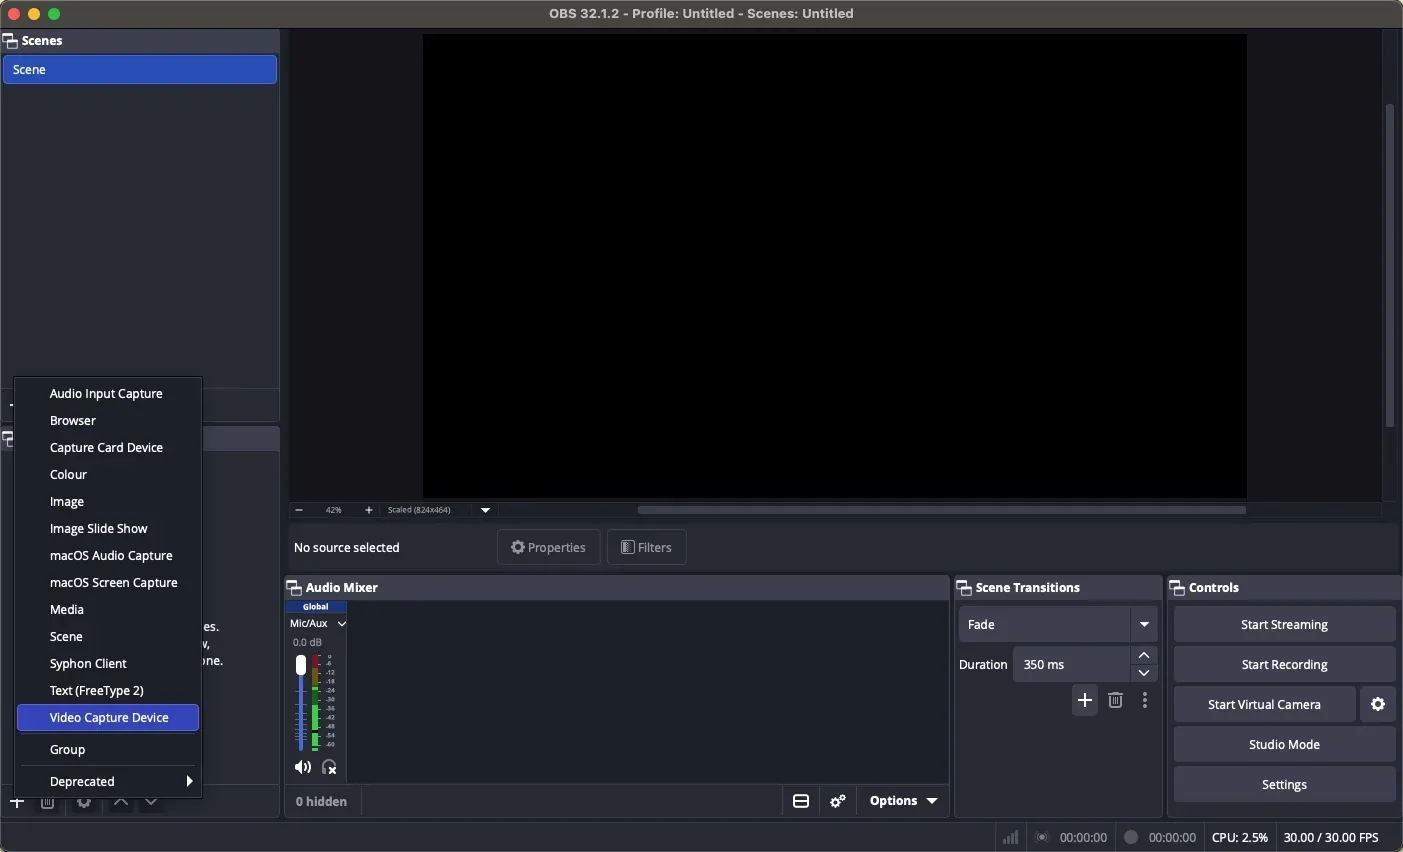
Task: Enter Studio Mode
Action: point(1285,745)
